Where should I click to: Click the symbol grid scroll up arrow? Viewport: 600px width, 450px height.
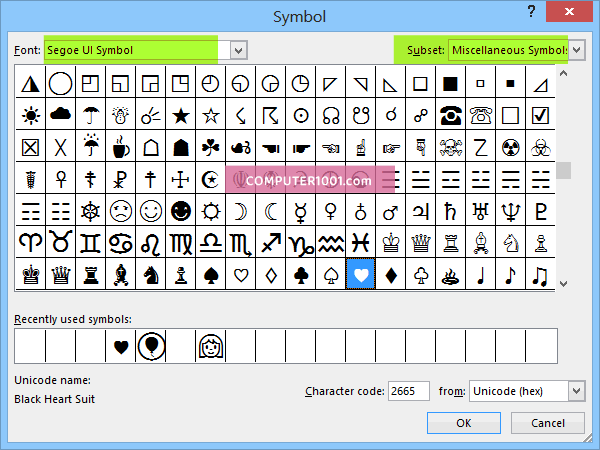pos(563,73)
